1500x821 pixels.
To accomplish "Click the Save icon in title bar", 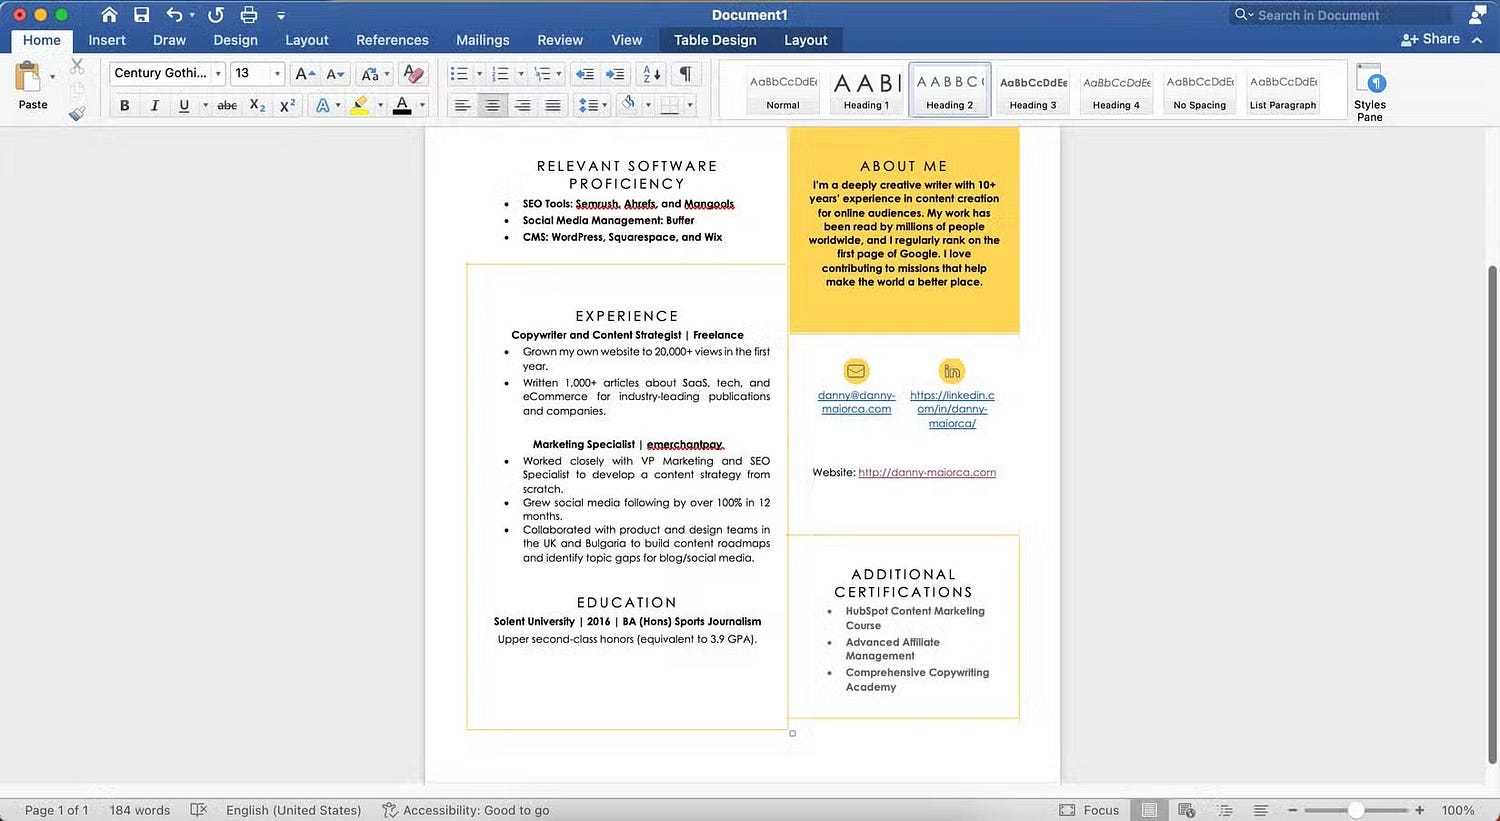I will (141, 14).
